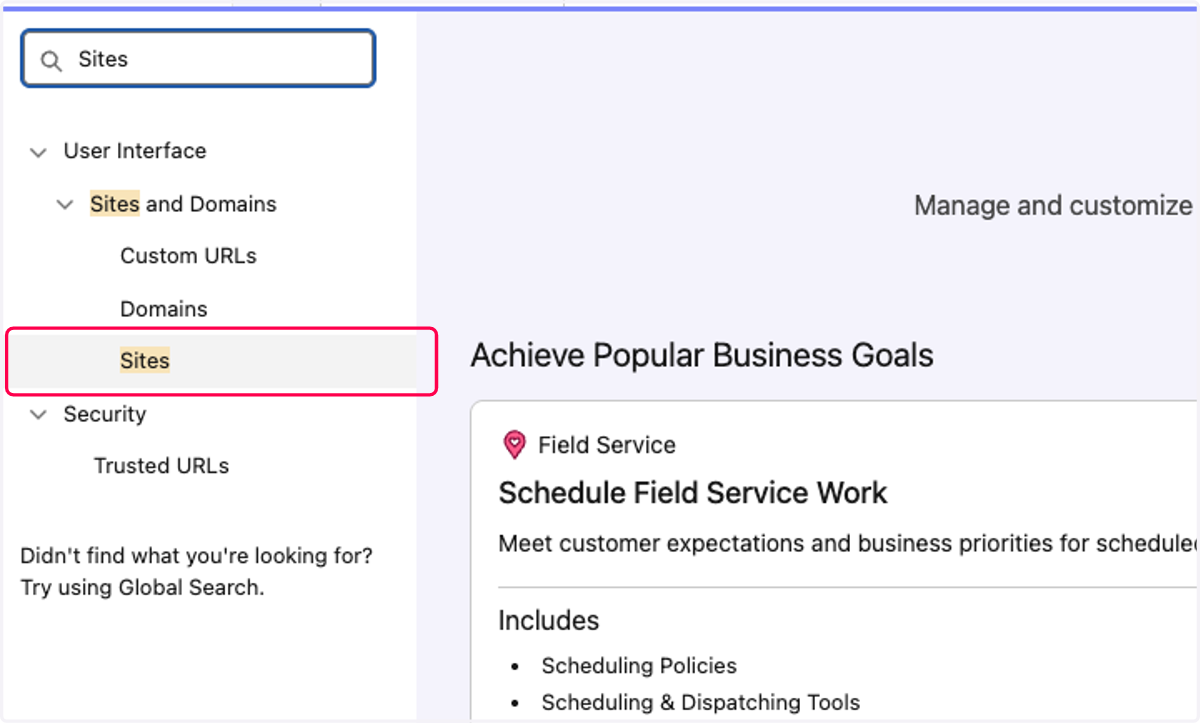
Task: Click the Scheduling & Dispatching Tools list item
Action: (701, 703)
